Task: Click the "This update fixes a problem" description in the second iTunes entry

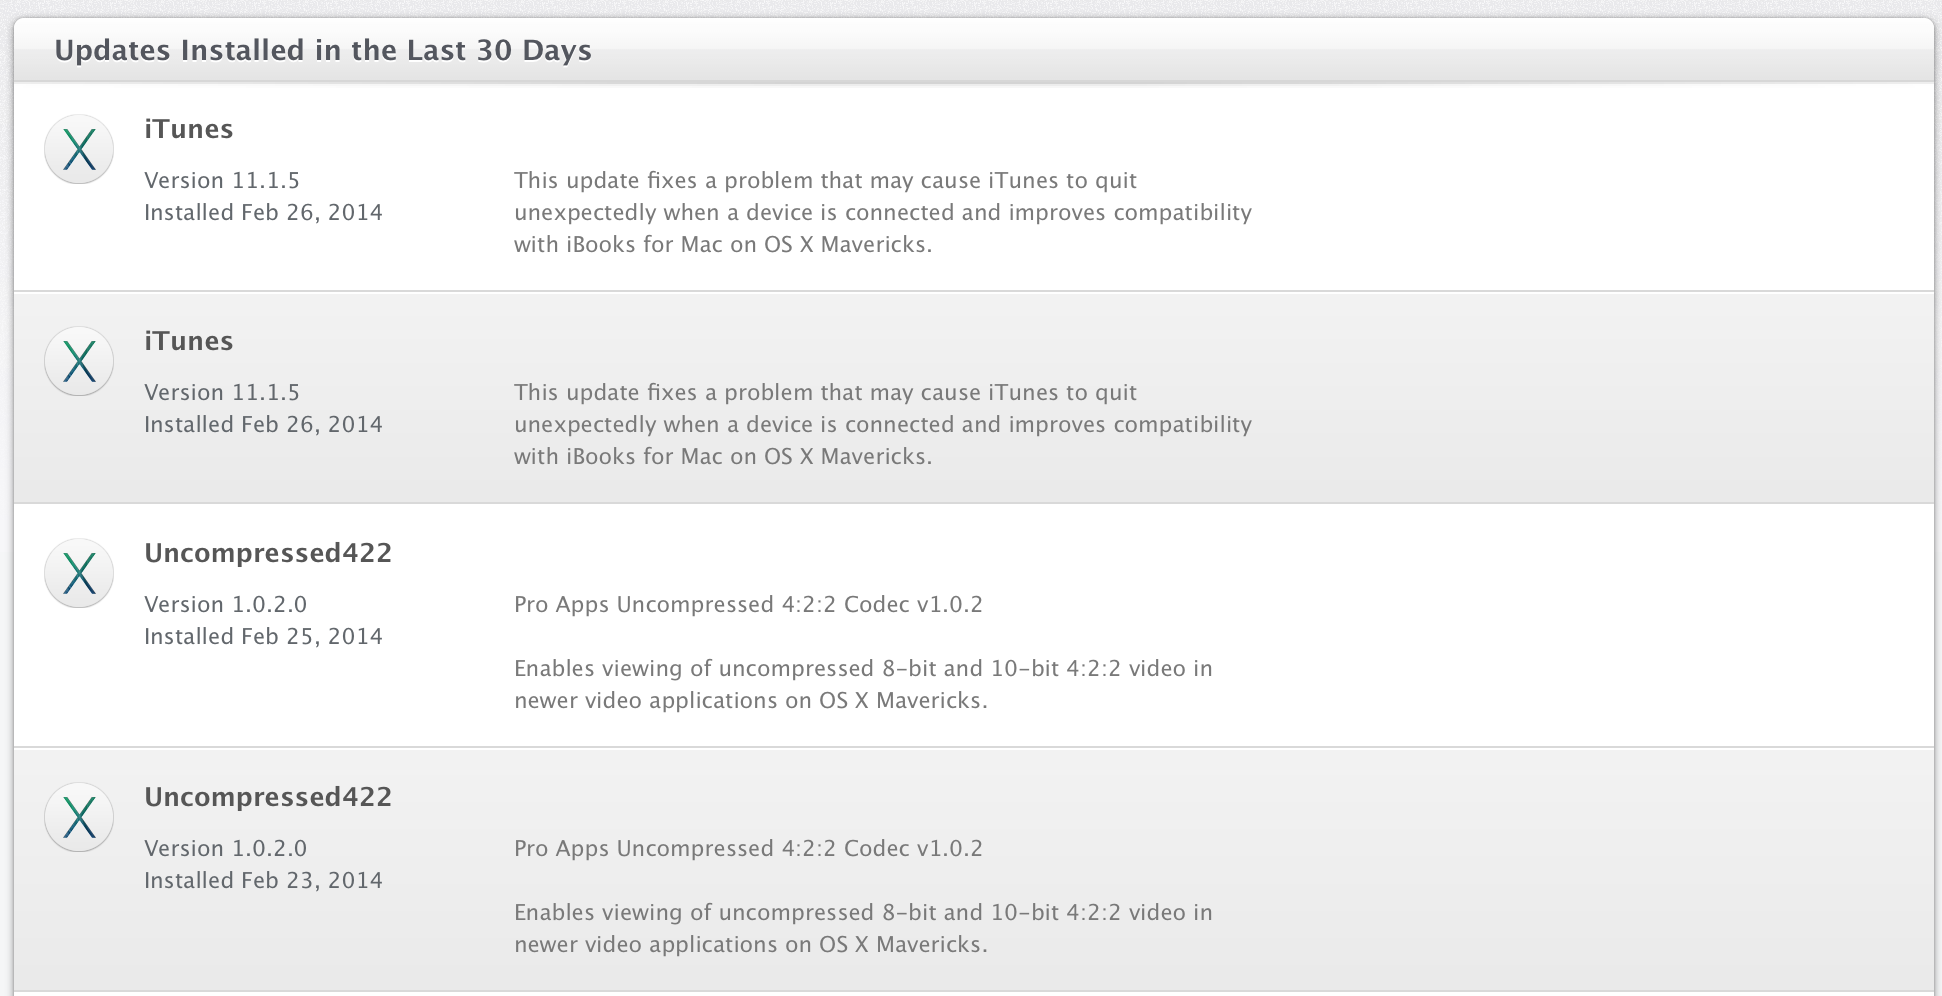Action: click(883, 424)
